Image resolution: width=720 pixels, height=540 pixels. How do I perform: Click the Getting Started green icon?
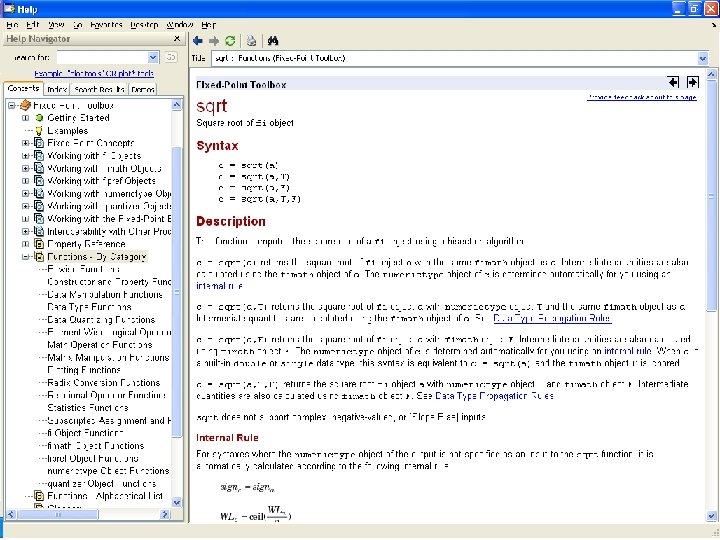(x=39, y=118)
